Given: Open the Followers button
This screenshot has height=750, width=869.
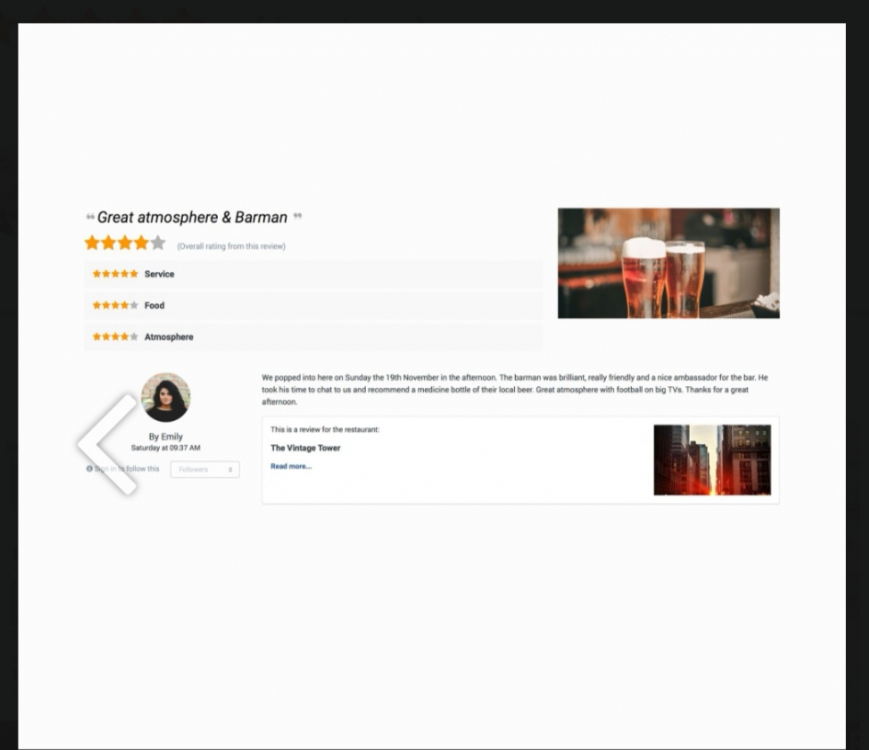Looking at the screenshot, I should click(x=205, y=470).
